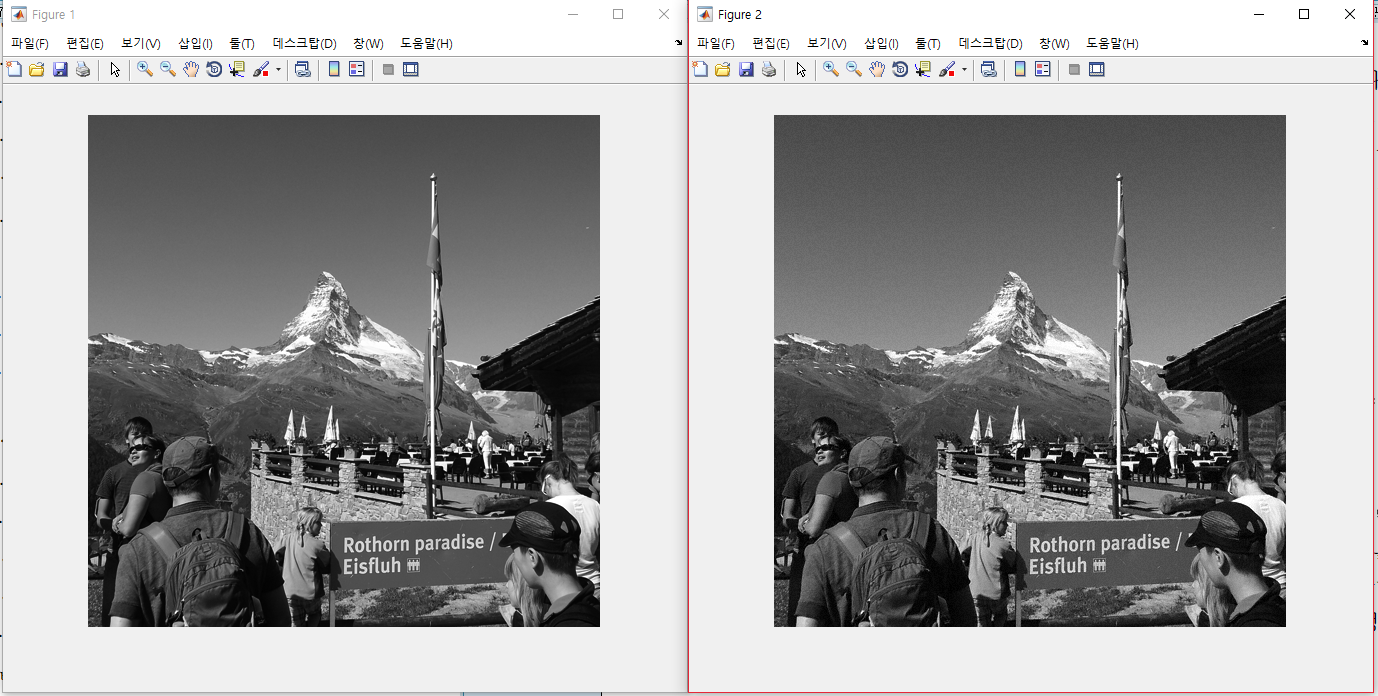Print Figure 2 with the printer icon
This screenshot has width=1378, height=696.
(769, 70)
